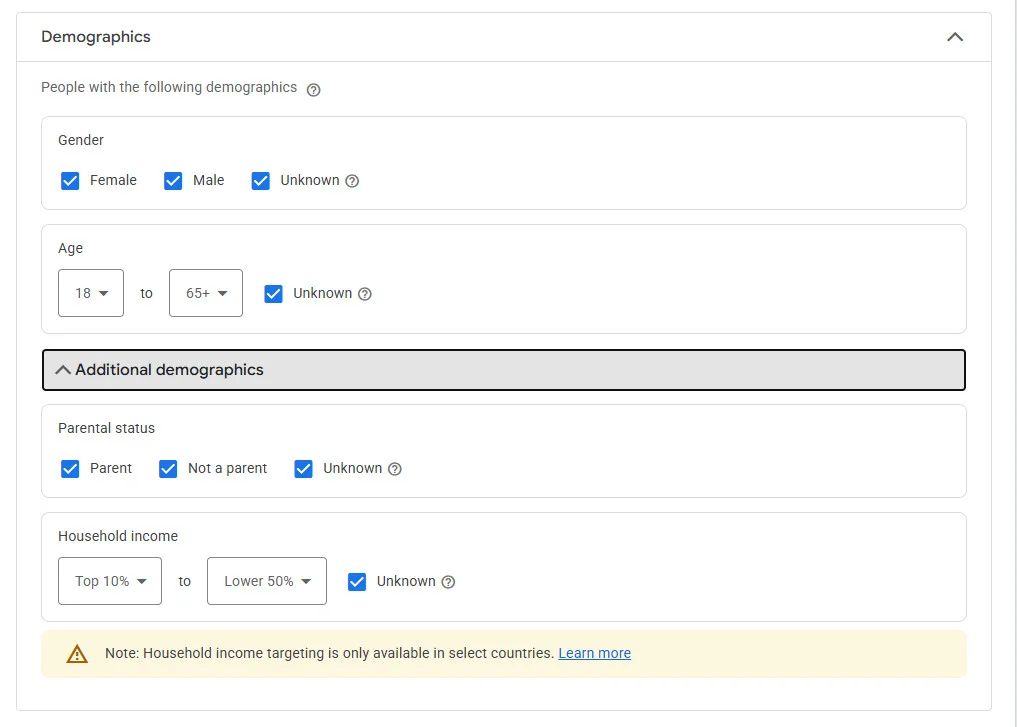The width and height of the screenshot is (1017, 727).
Task: Click help icon beside Household income Unknown
Action: [x=448, y=582]
